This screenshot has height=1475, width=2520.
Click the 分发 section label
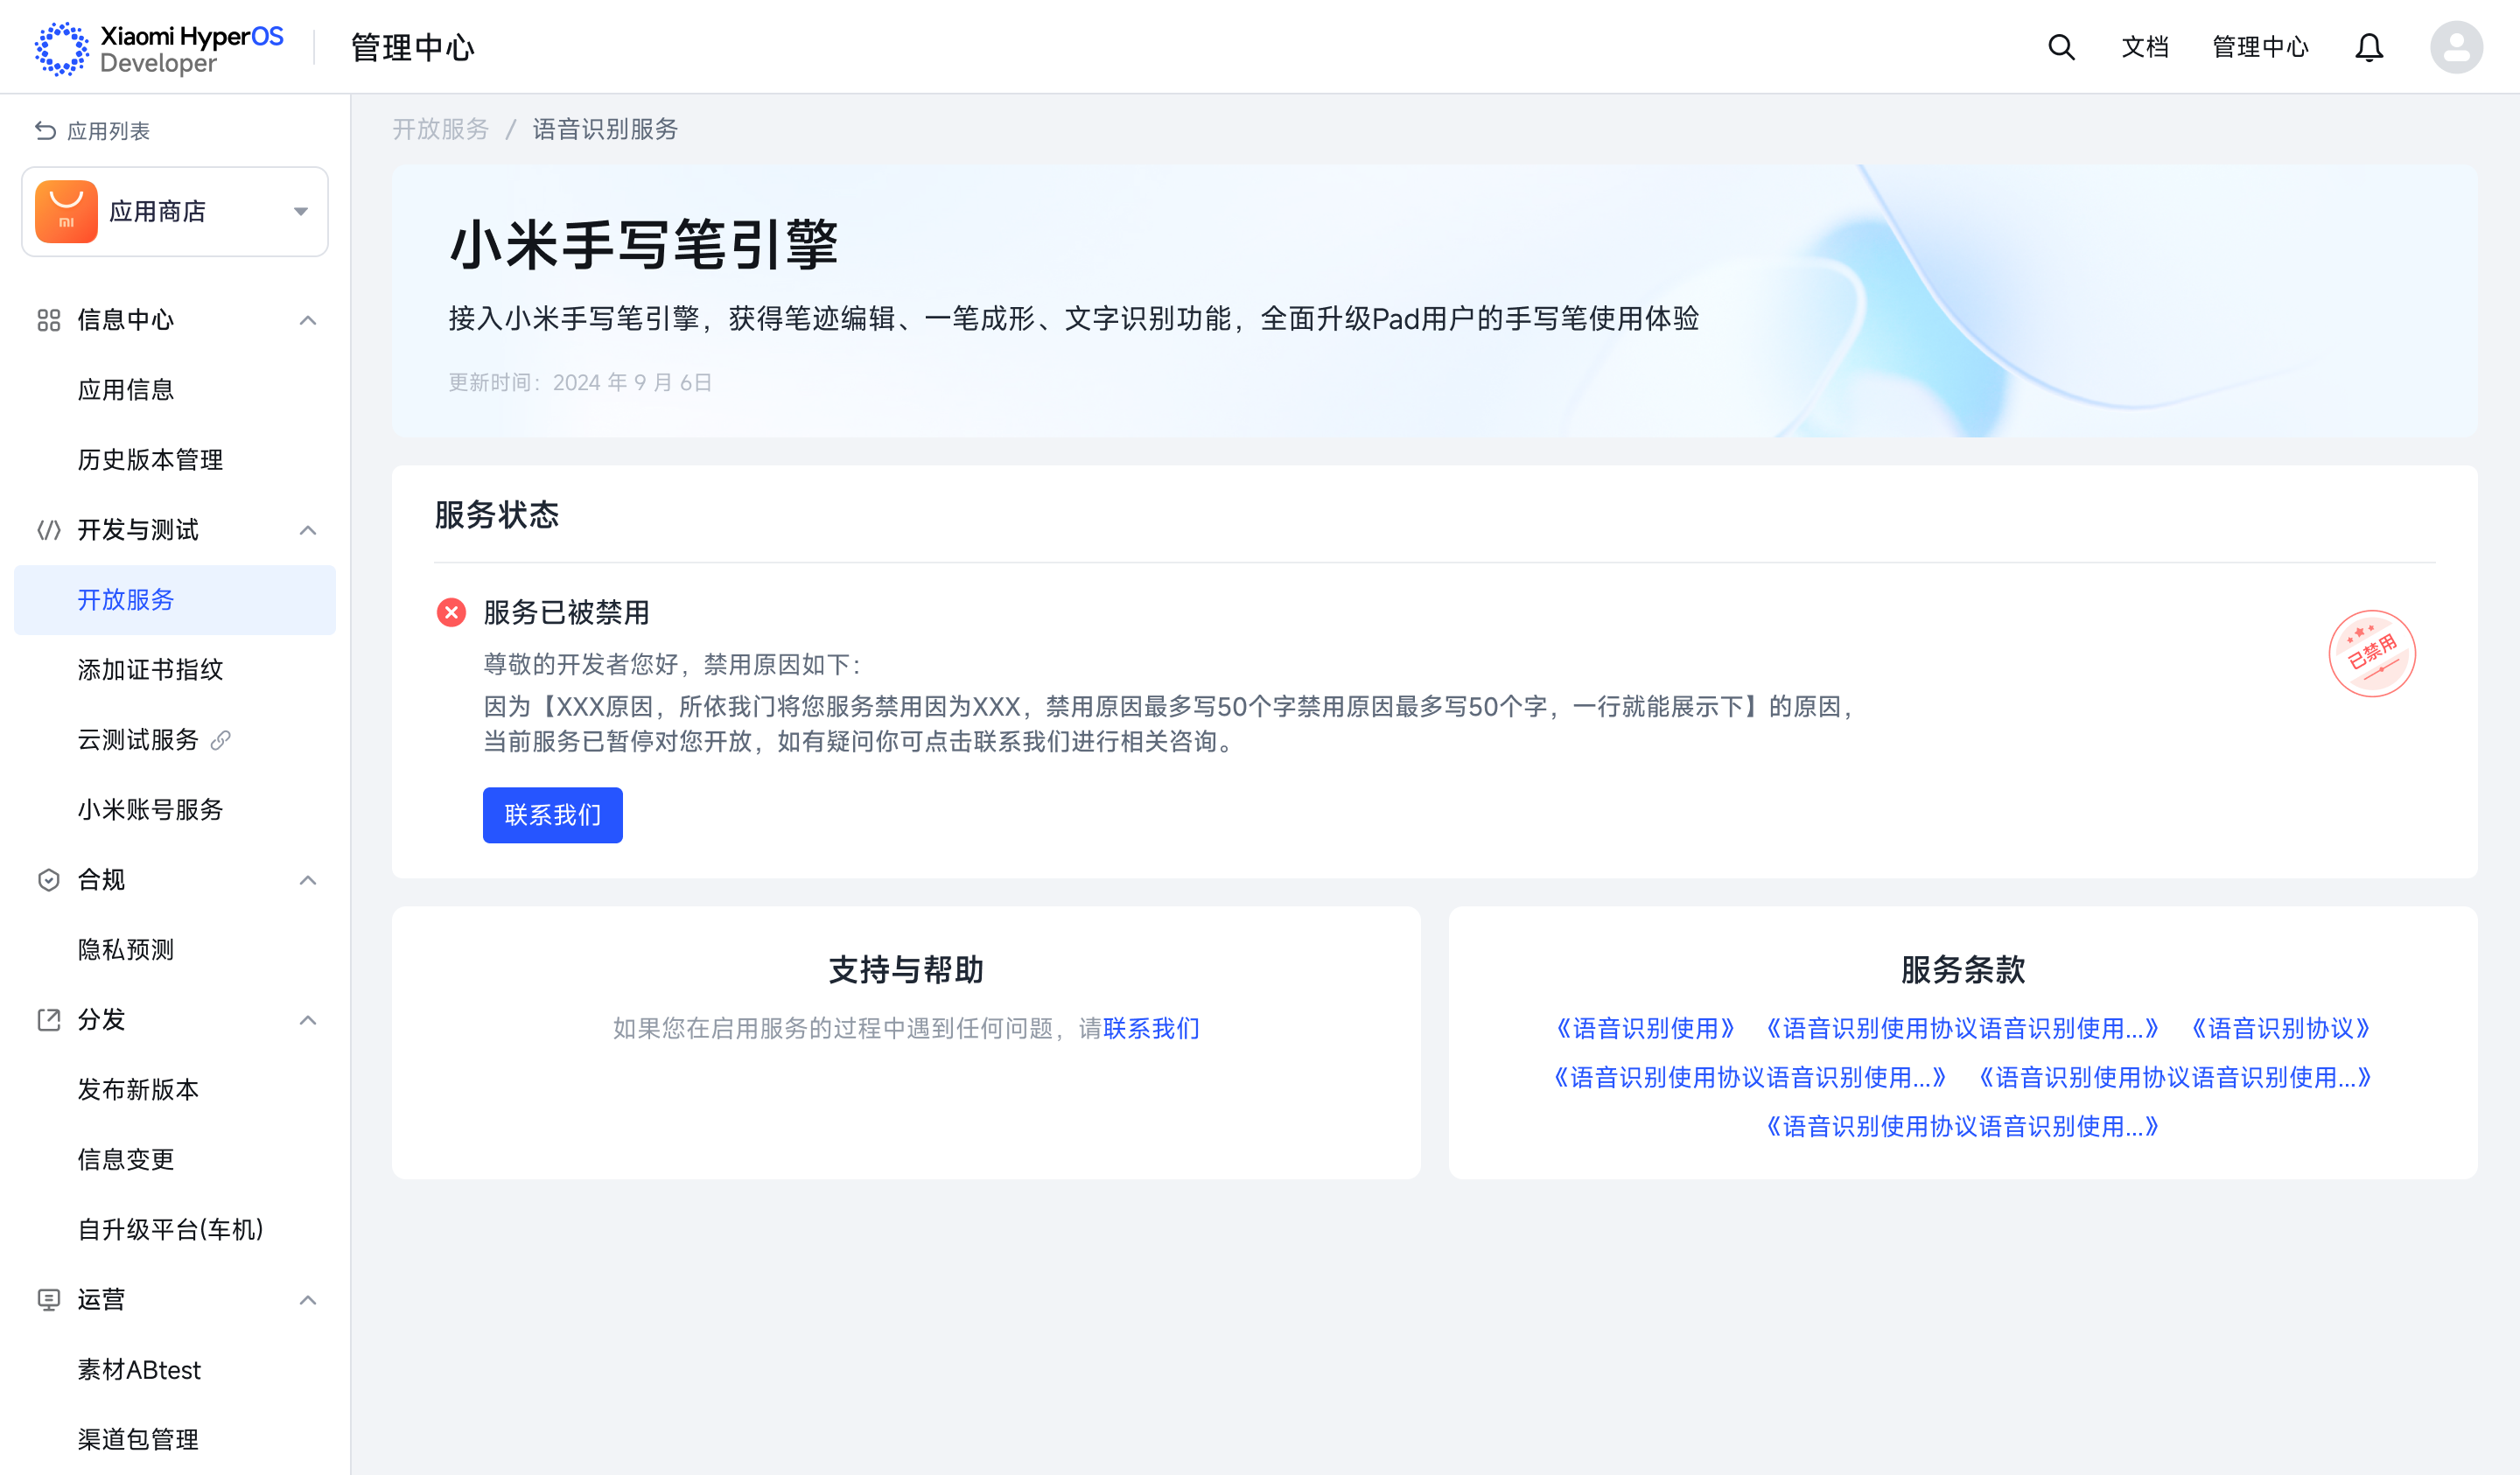pos(101,1020)
